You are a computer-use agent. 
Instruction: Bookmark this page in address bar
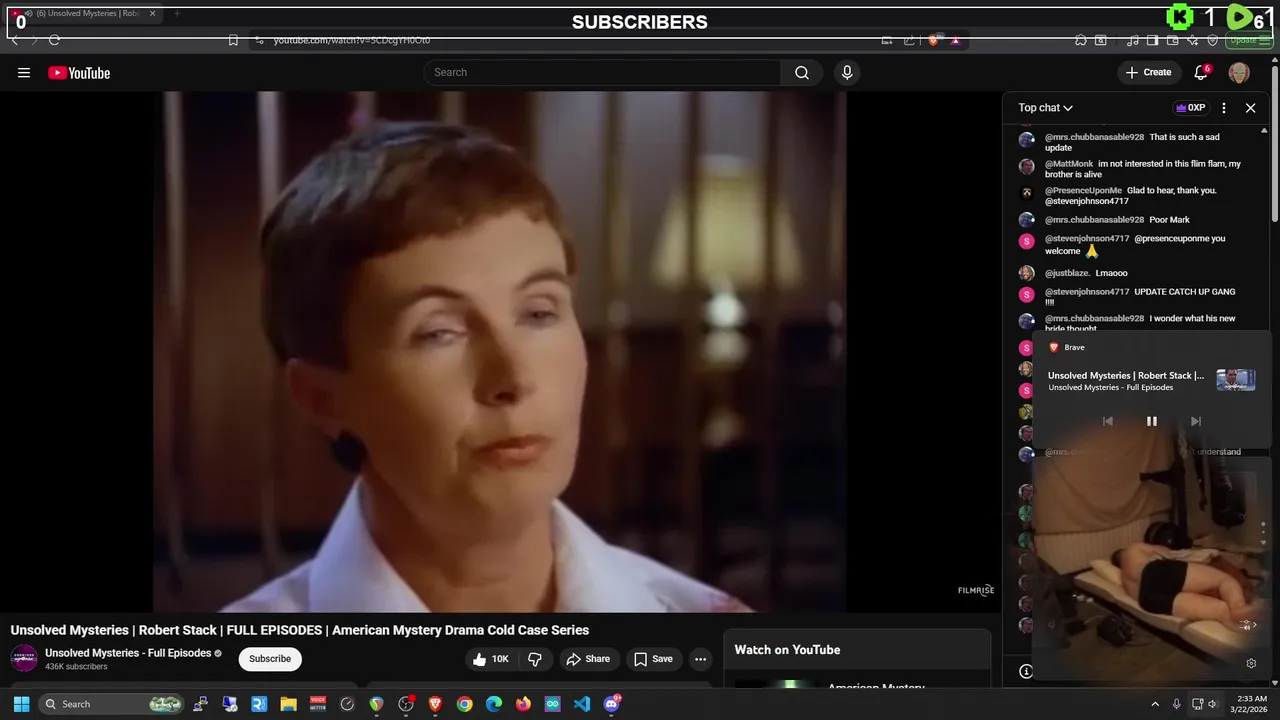tap(233, 40)
